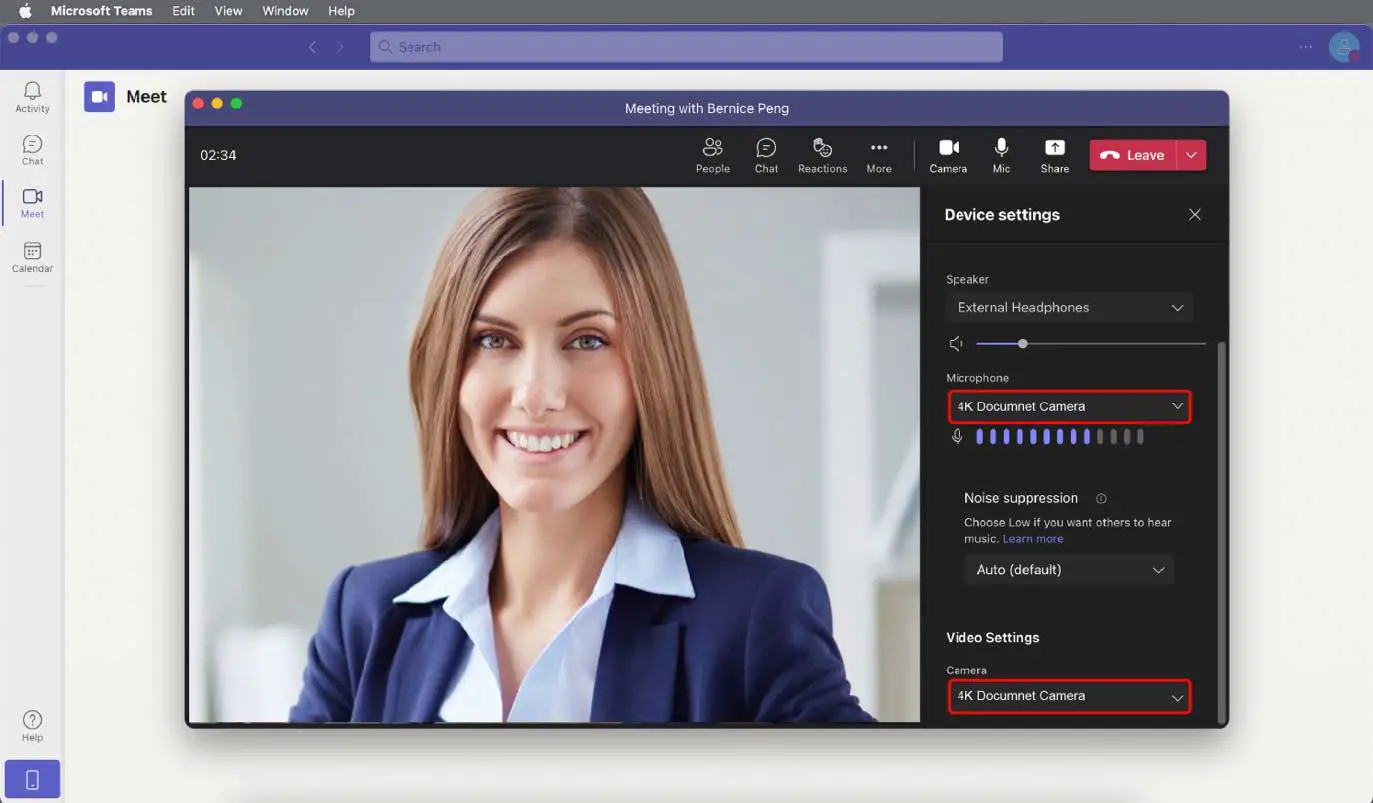Viewport: 1373px width, 803px height.
Task: Open the Edit menu
Action: pos(183,11)
